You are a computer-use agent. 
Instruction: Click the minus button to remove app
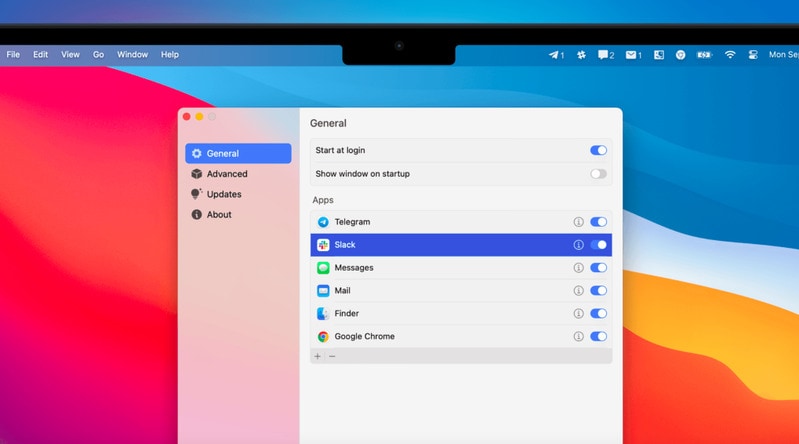[332, 356]
